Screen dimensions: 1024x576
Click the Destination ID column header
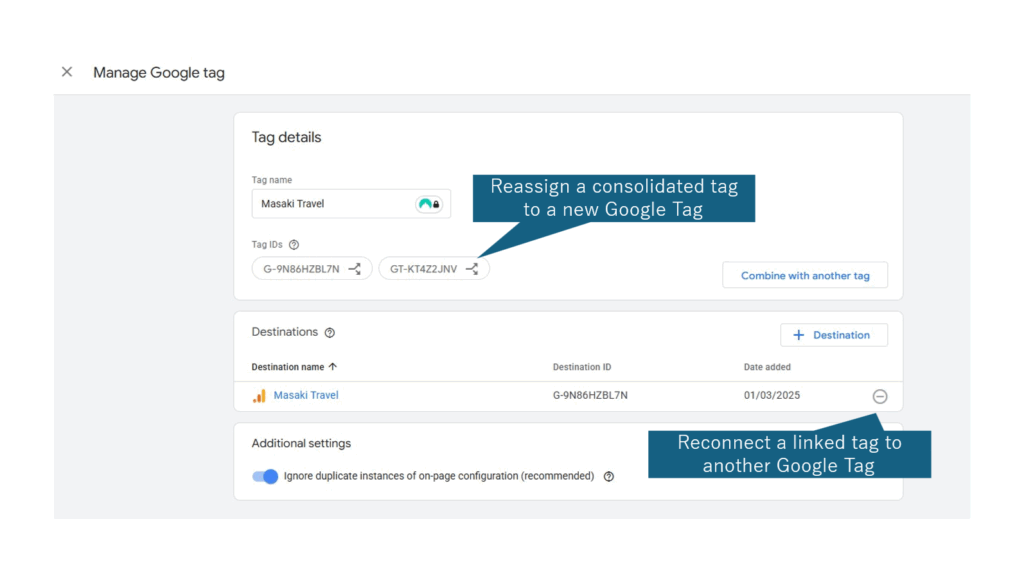click(x=582, y=367)
